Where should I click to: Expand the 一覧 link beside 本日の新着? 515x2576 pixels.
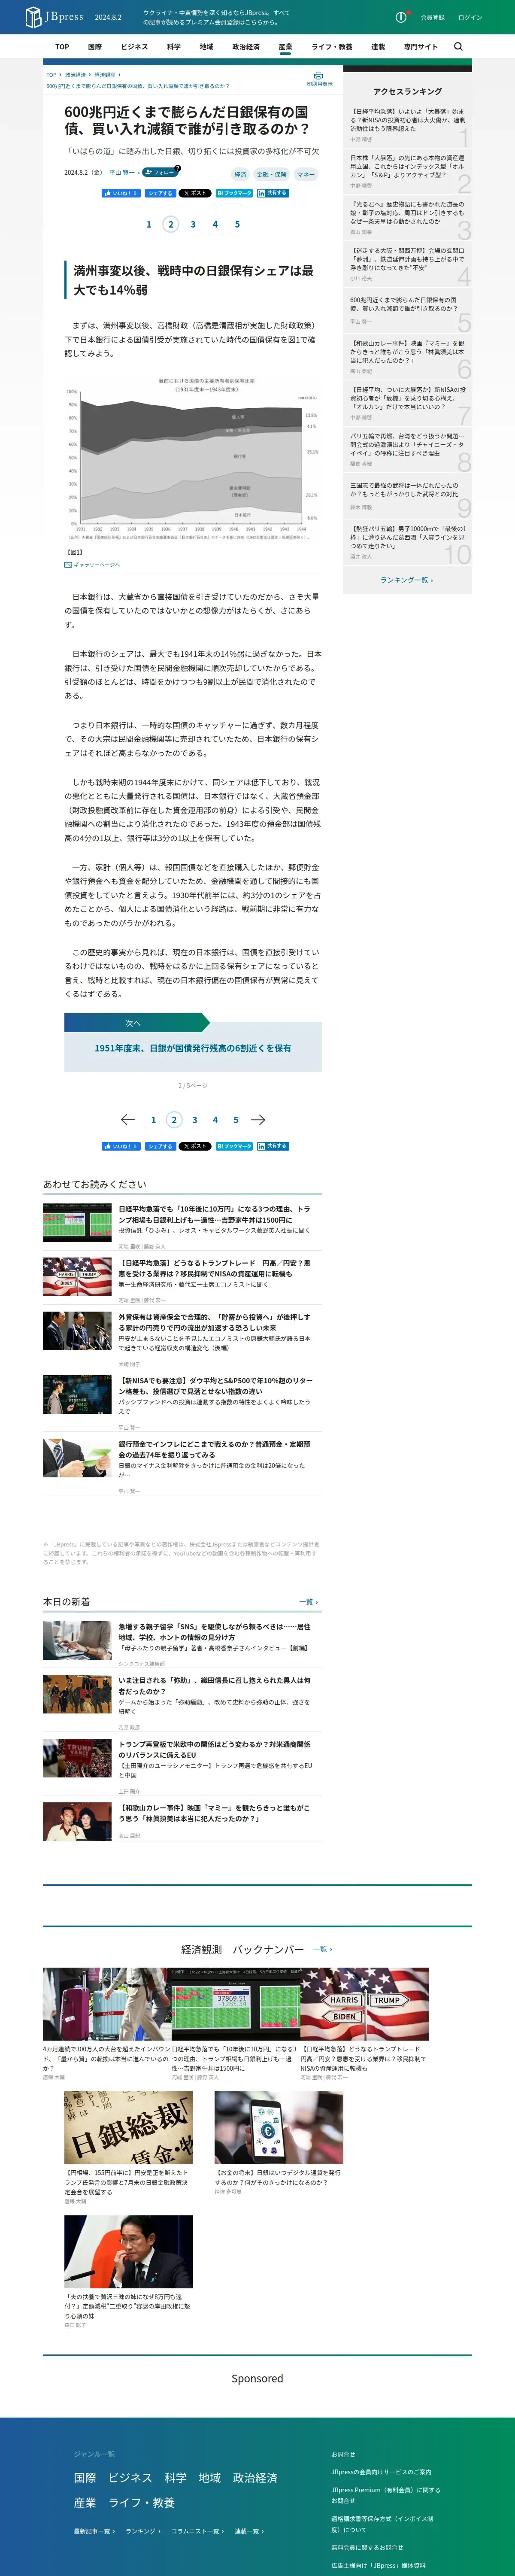pyautogui.click(x=309, y=1602)
